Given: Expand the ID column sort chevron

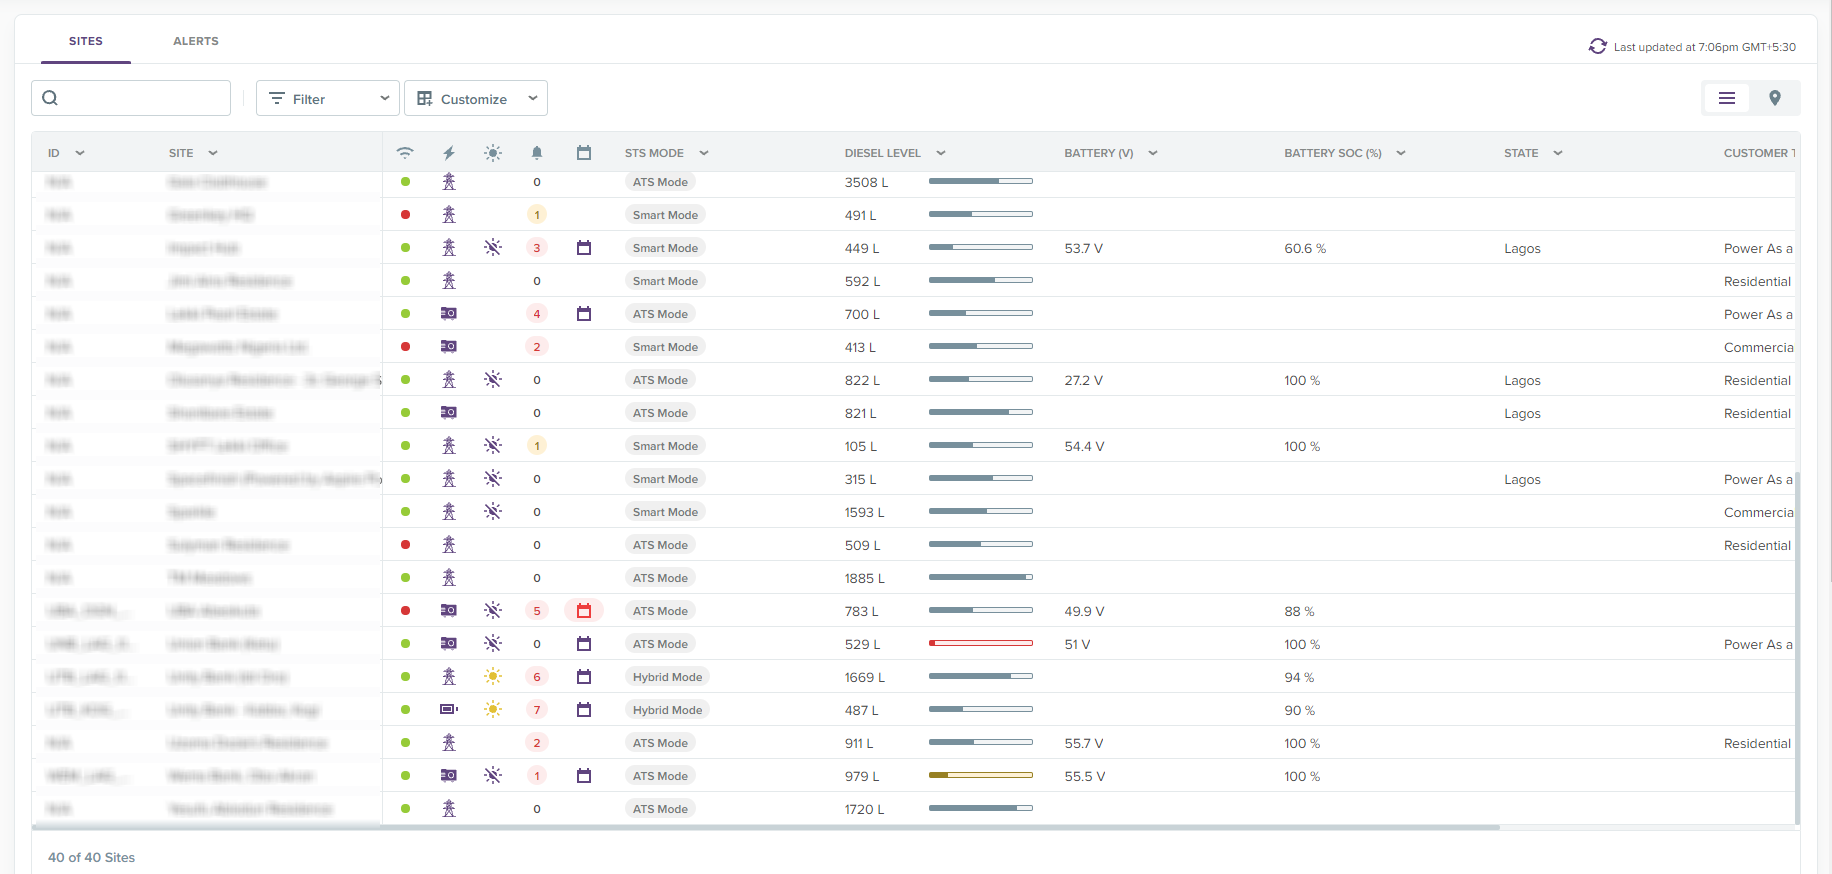Looking at the screenshot, I should tap(80, 153).
